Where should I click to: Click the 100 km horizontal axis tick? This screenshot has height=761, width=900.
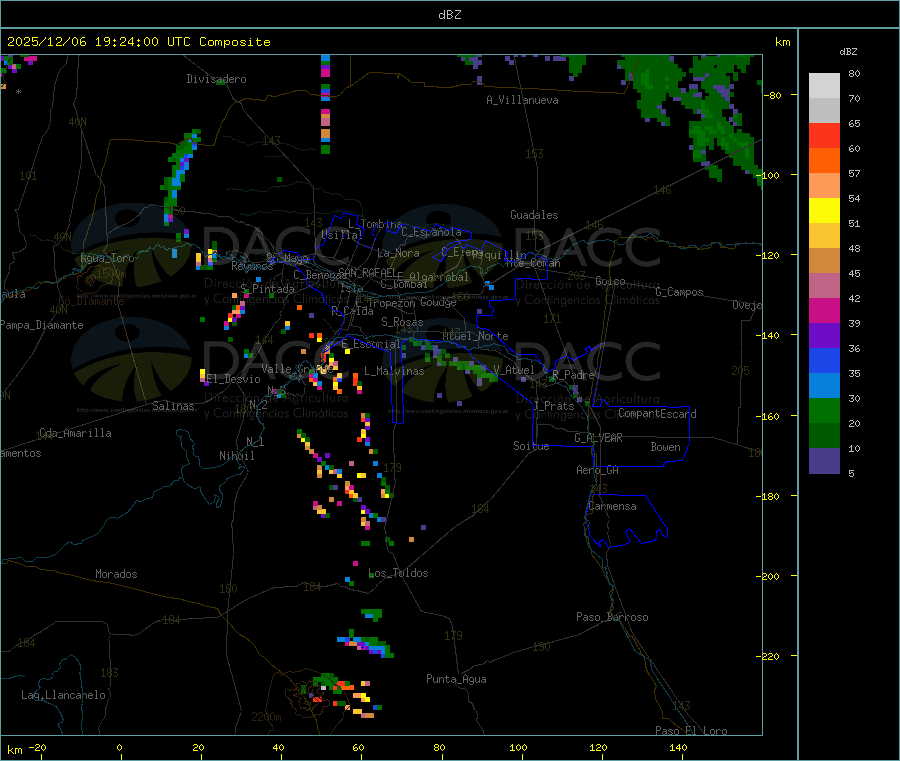pyautogui.click(x=518, y=747)
